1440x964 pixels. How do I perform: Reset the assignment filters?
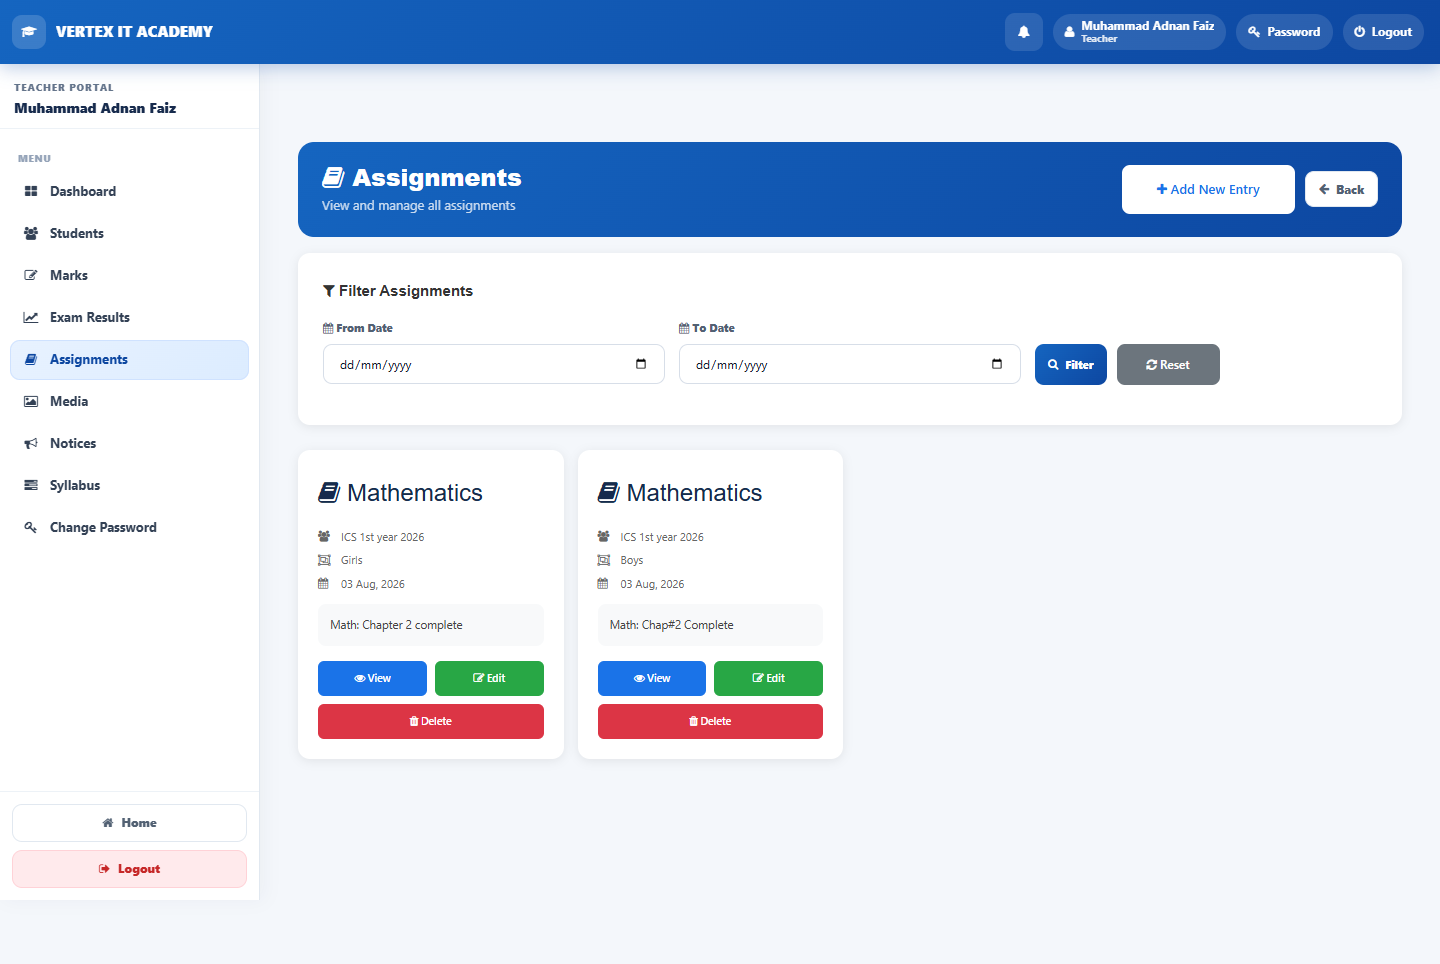point(1168,364)
